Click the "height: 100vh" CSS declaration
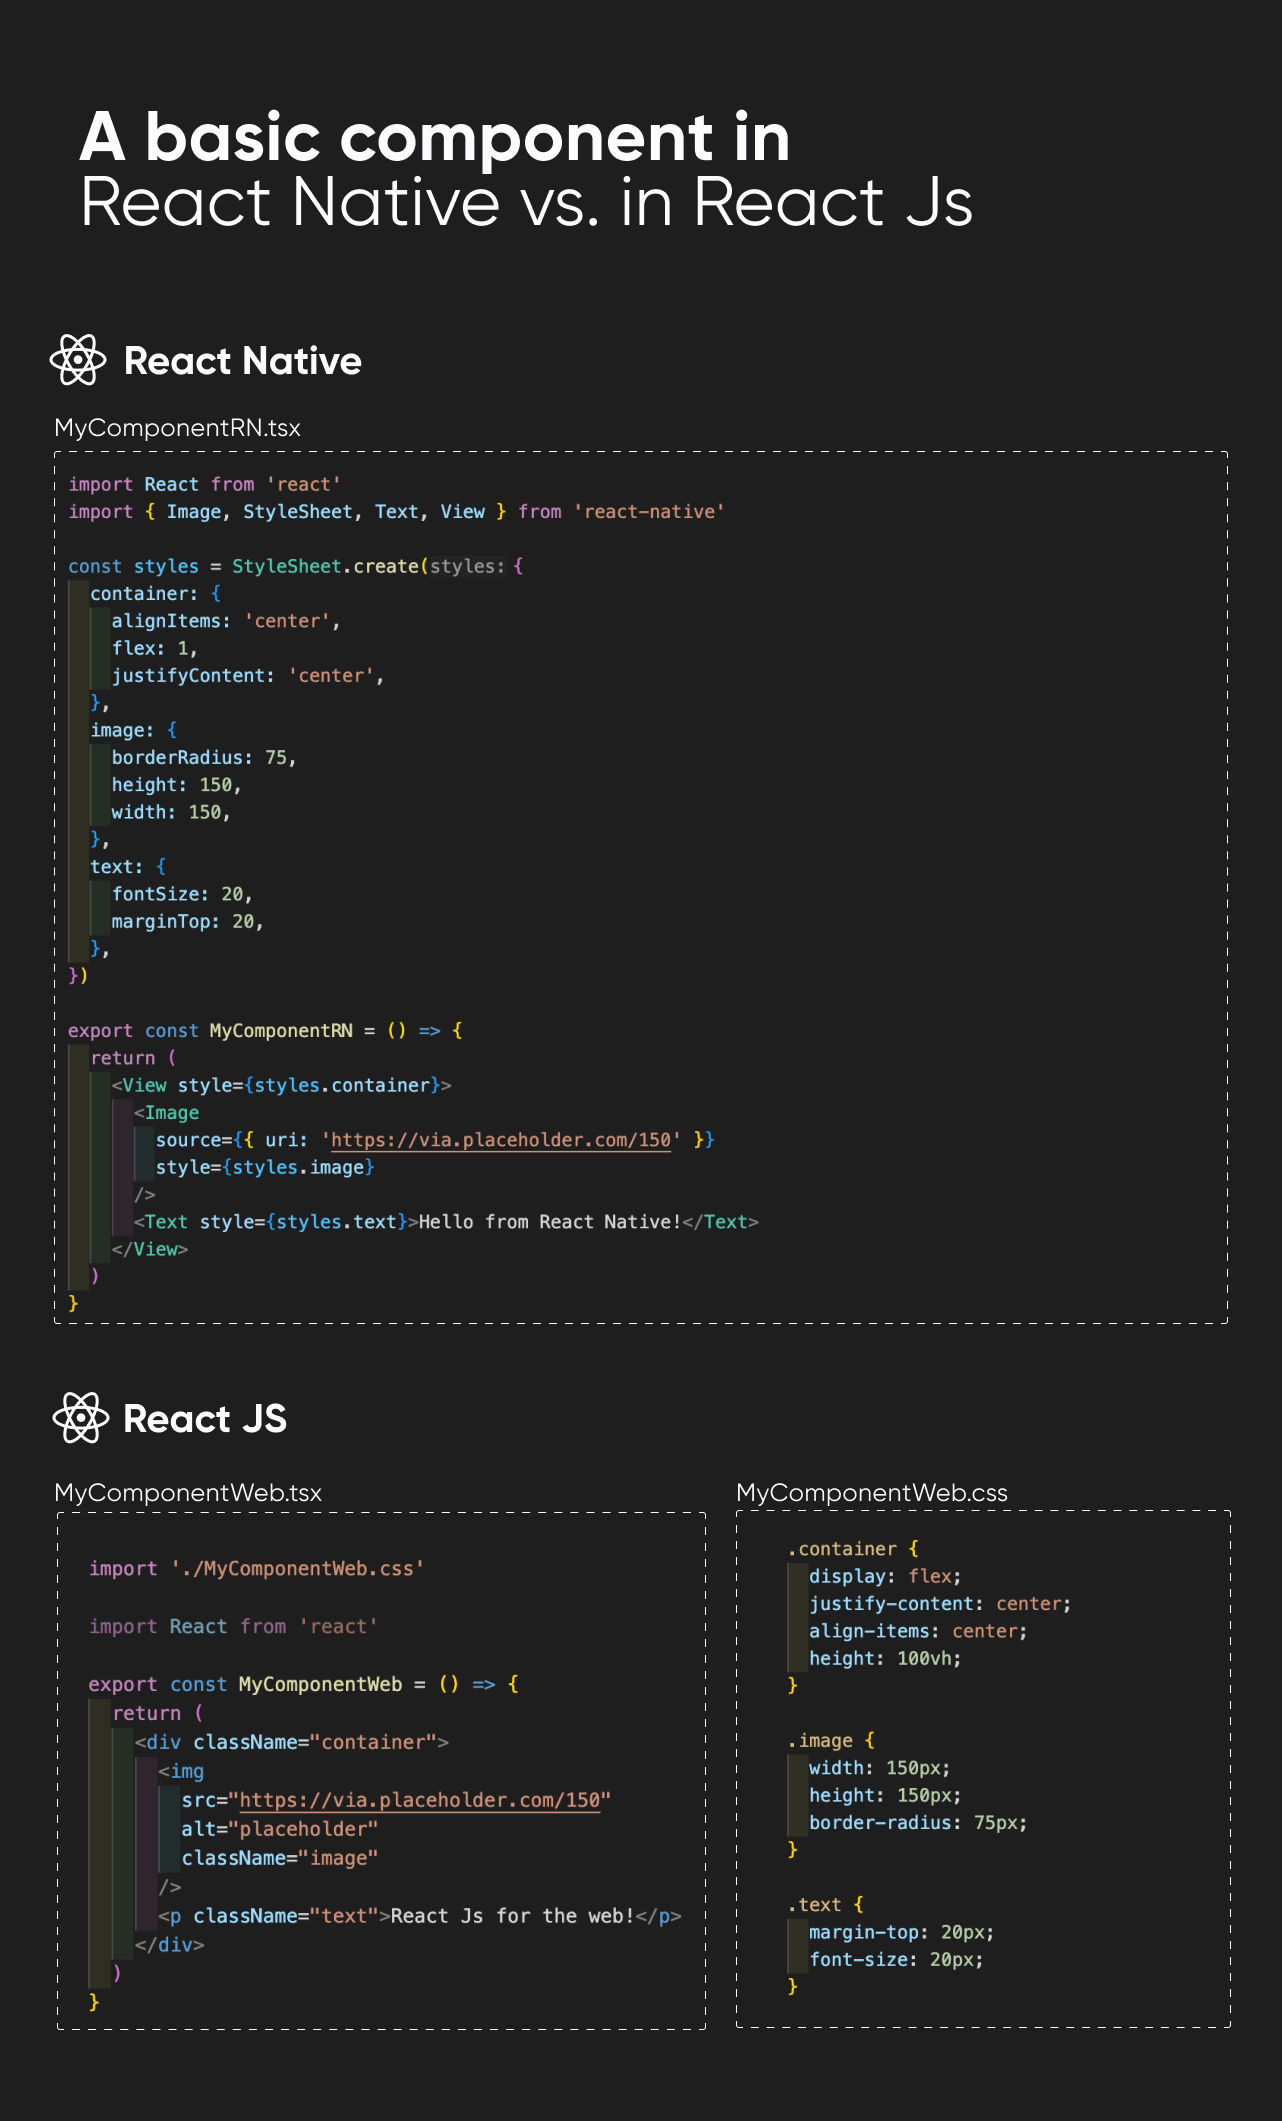This screenshot has width=1282, height=2121. 884,1658
